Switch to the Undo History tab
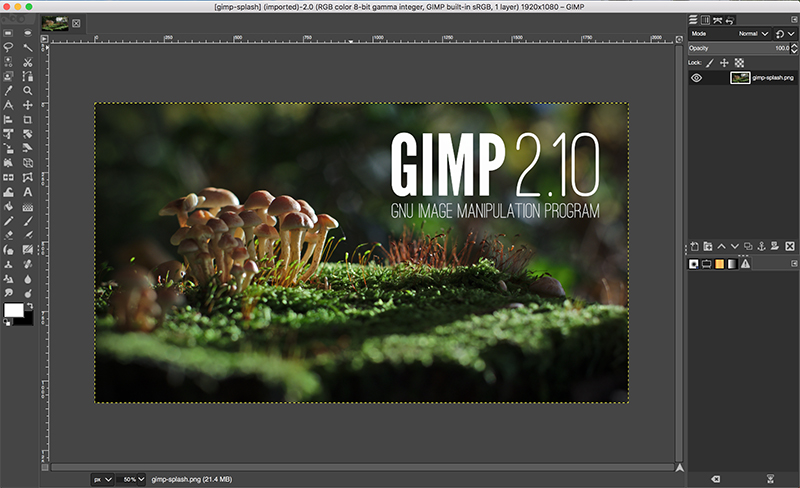The image size is (800, 488). pos(730,20)
